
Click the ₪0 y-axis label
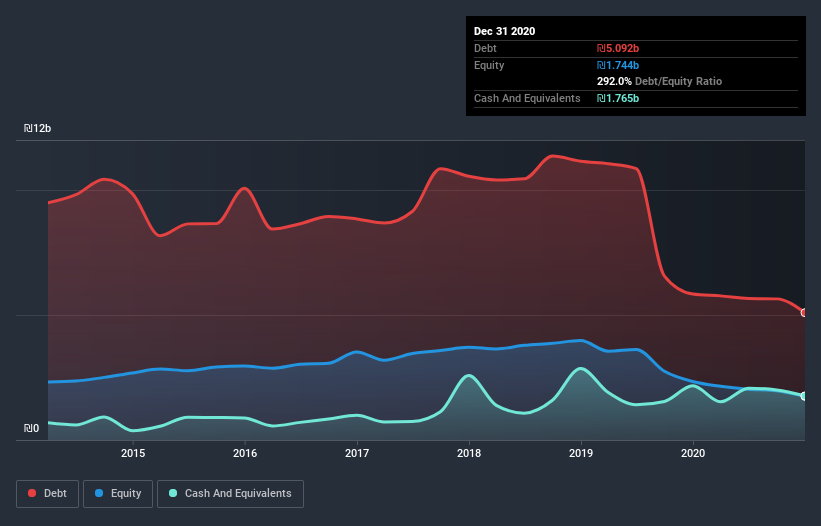pos(31,429)
